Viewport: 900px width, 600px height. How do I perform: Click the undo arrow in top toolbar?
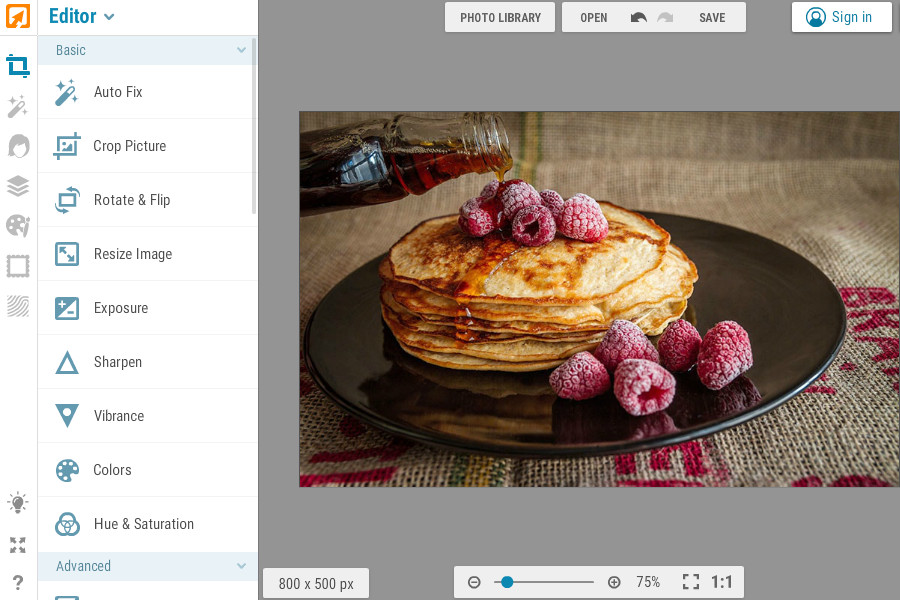click(639, 18)
